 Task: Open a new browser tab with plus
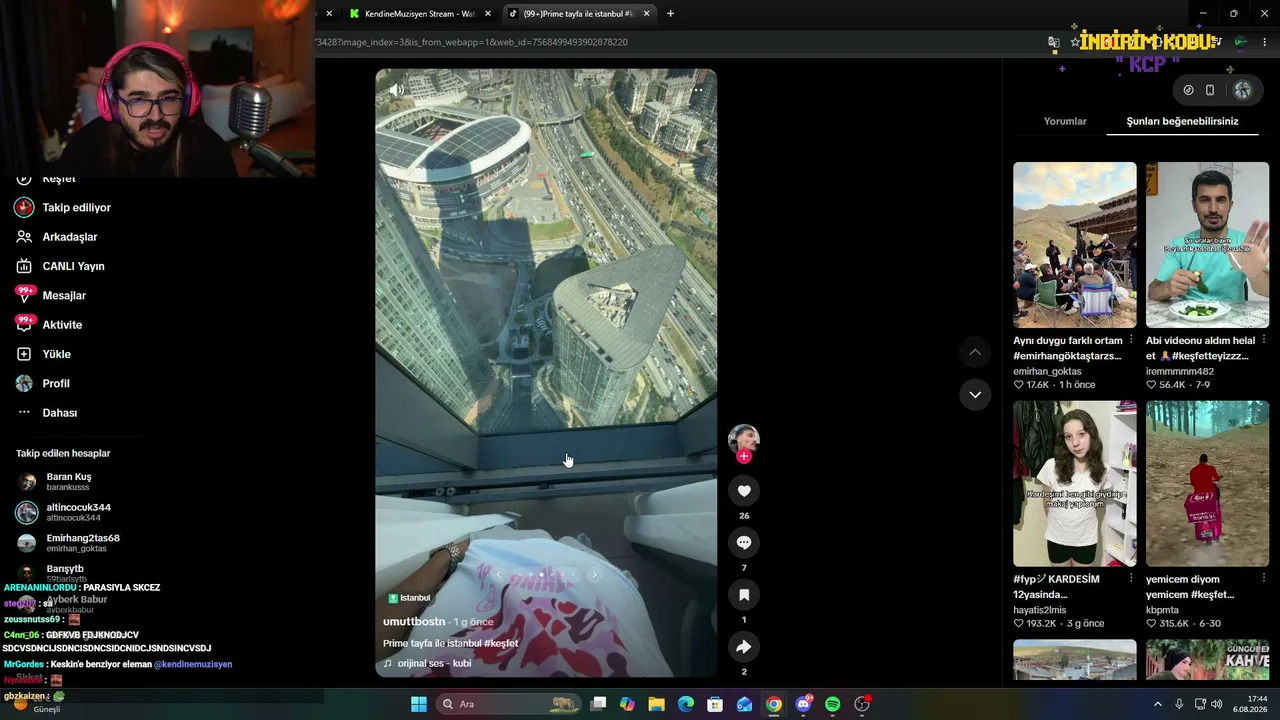670,14
